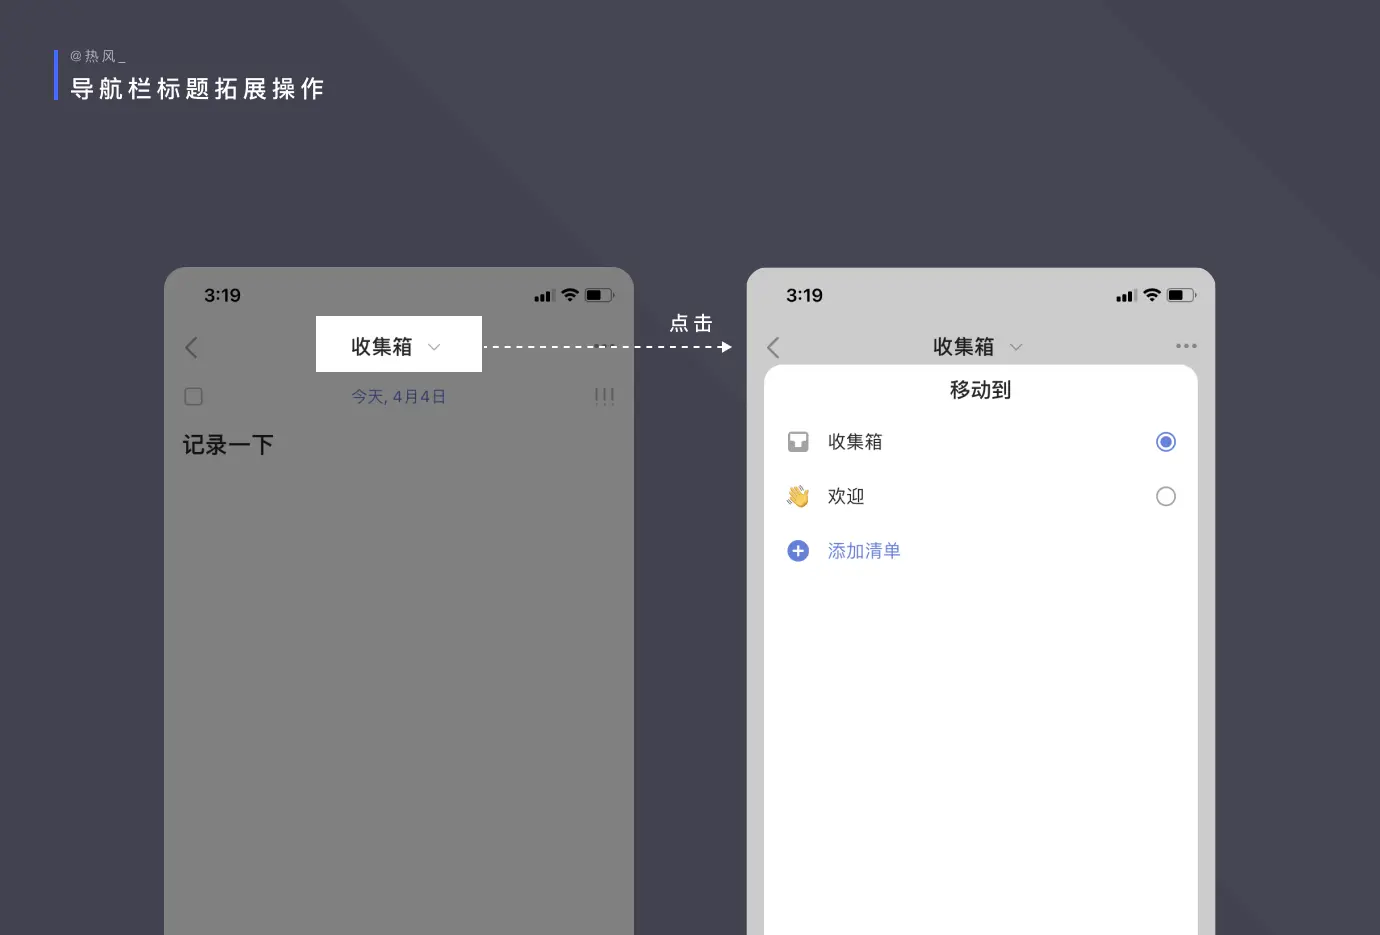Click the task title 记录一下

tap(228, 445)
